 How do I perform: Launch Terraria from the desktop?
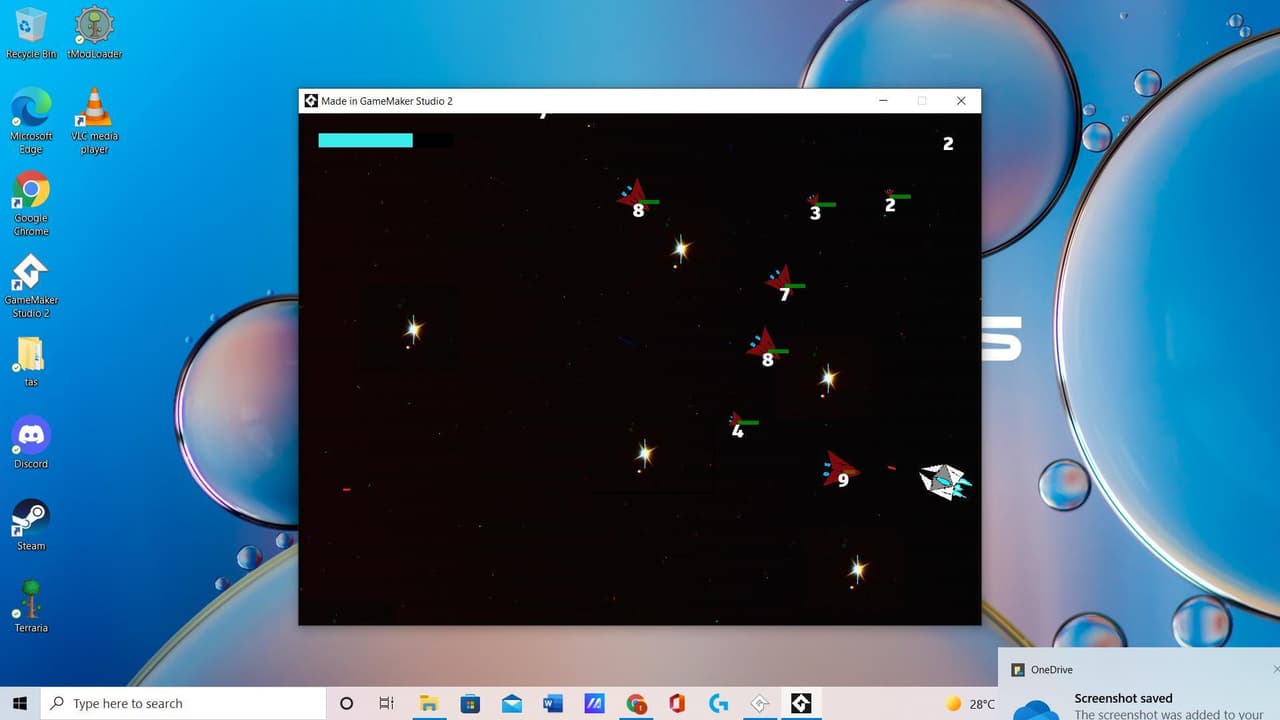(31, 606)
